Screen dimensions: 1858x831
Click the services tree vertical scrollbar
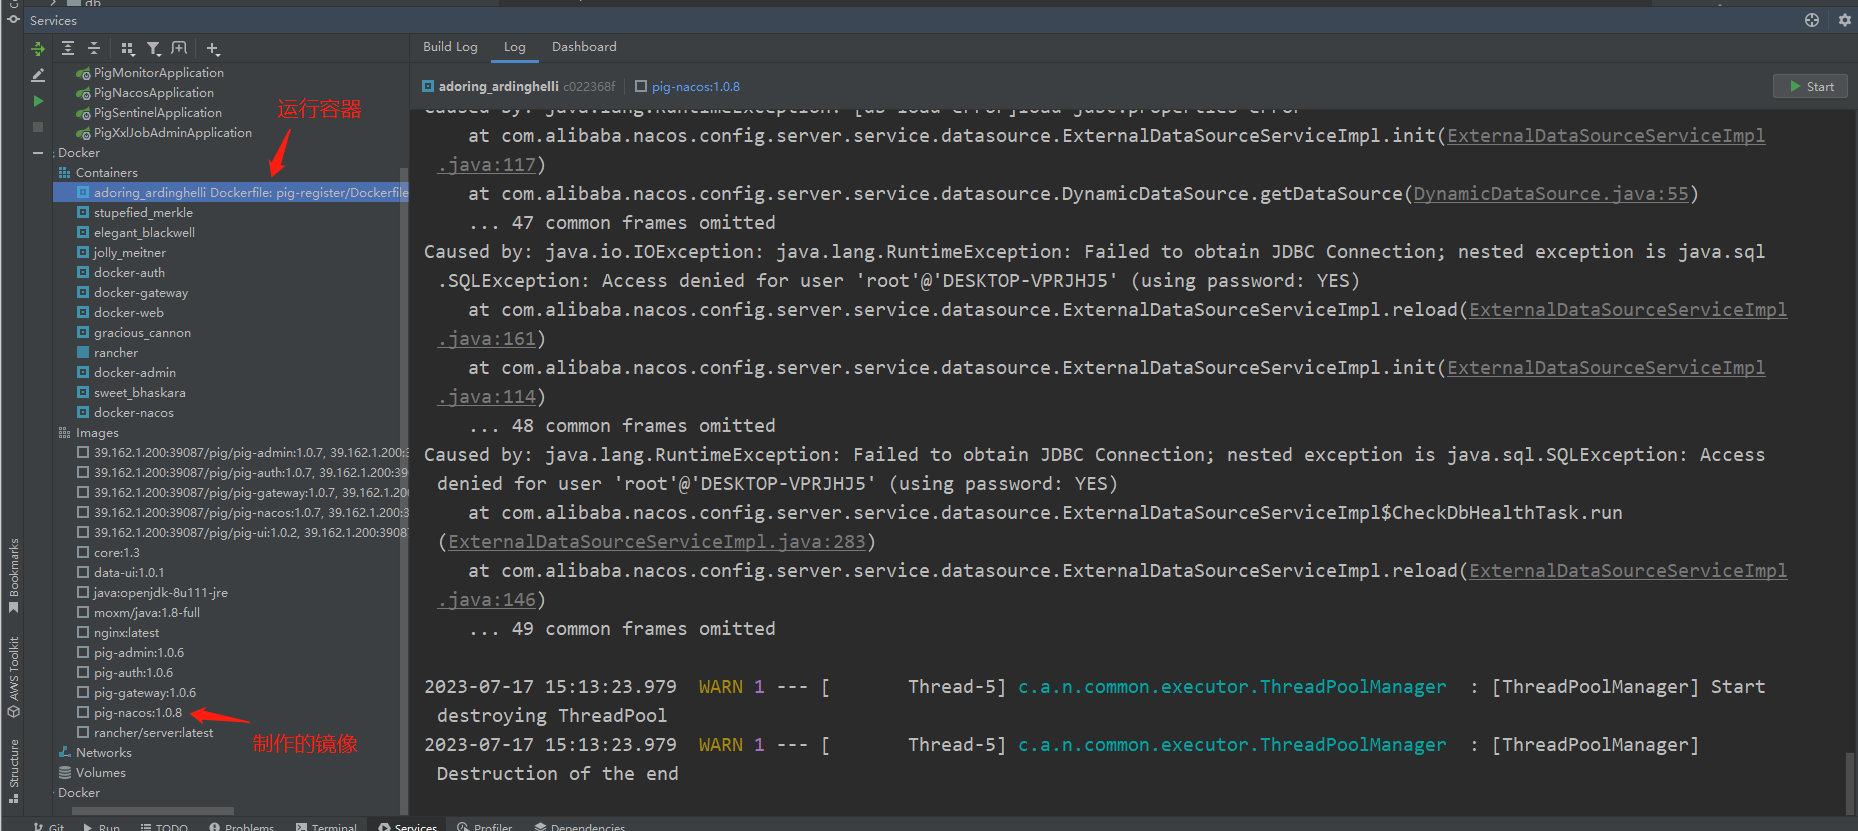pos(403,490)
